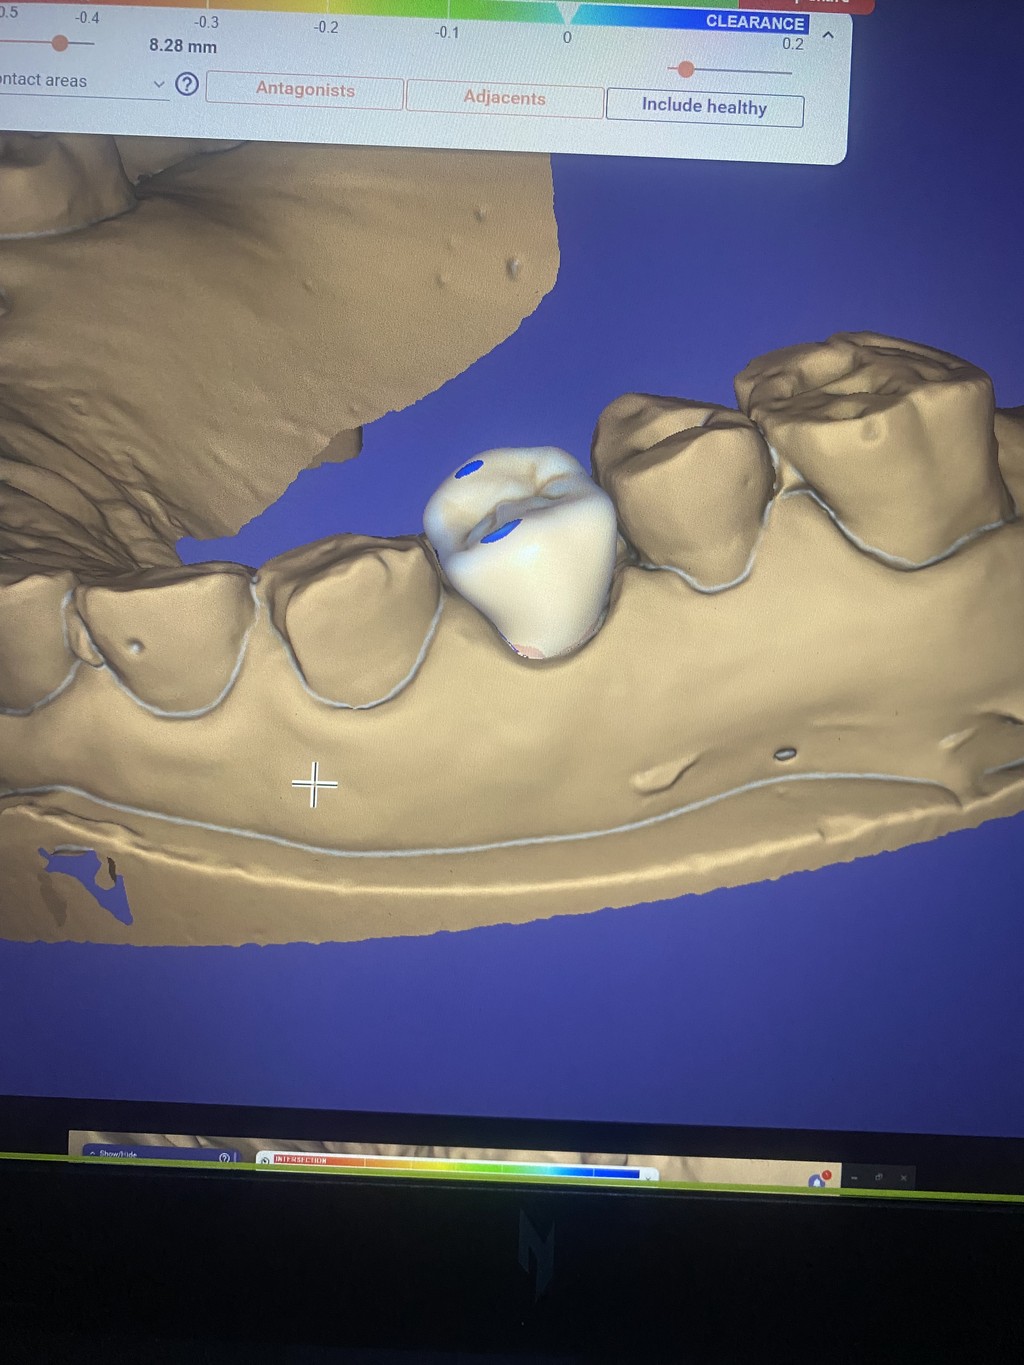
Task: Expand the Show/Hide panel at the bottom
Action: (x=93, y=1154)
